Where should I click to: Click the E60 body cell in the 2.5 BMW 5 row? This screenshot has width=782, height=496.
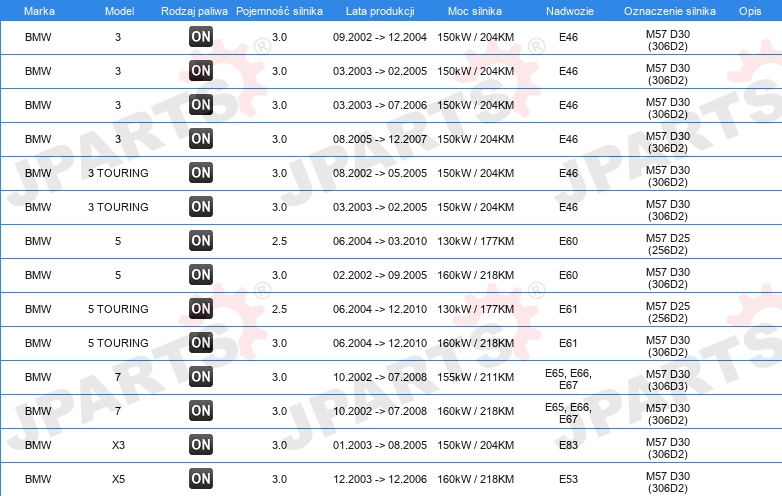tap(568, 241)
